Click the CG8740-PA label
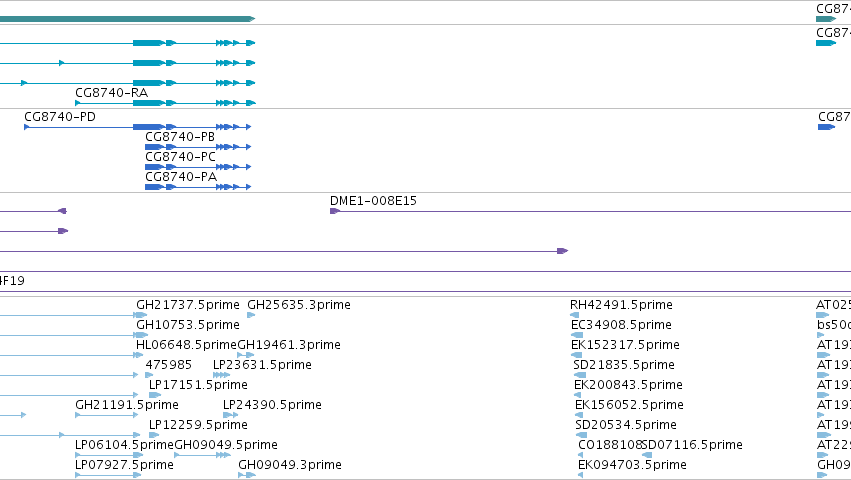Screen dimensions: 851x480 [181, 177]
